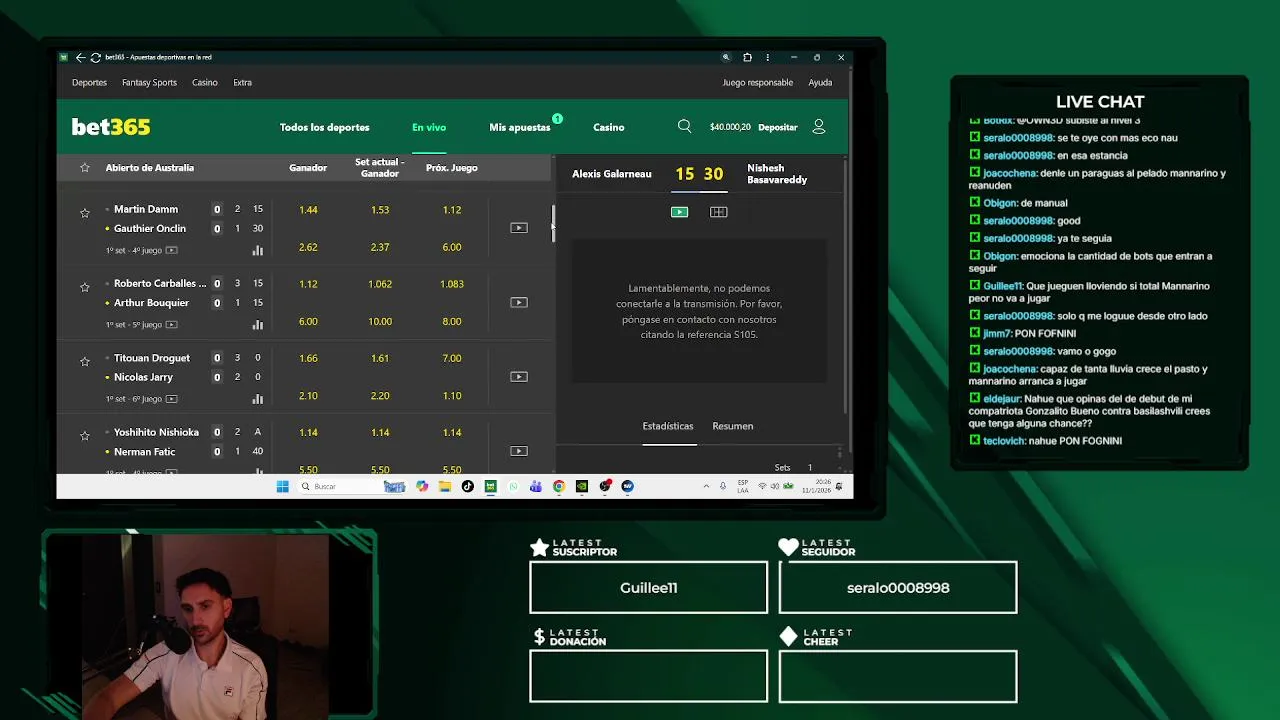The image size is (1280, 720).
Task: Show hidden tray icons chevron
Action: (706, 487)
